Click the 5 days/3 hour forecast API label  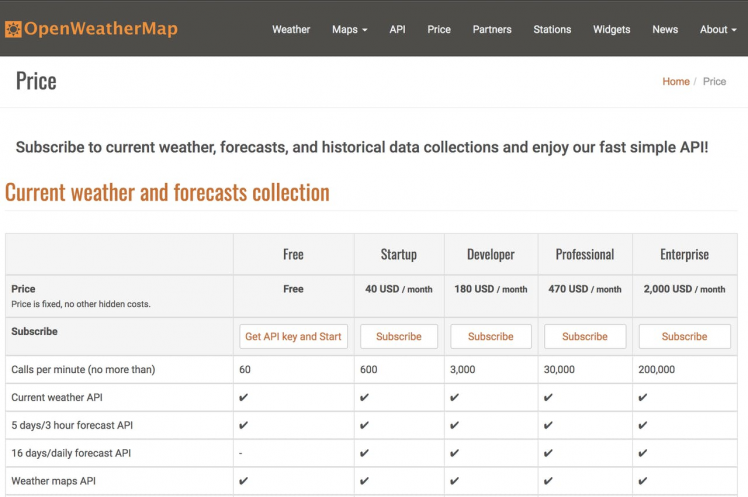(x=72, y=425)
